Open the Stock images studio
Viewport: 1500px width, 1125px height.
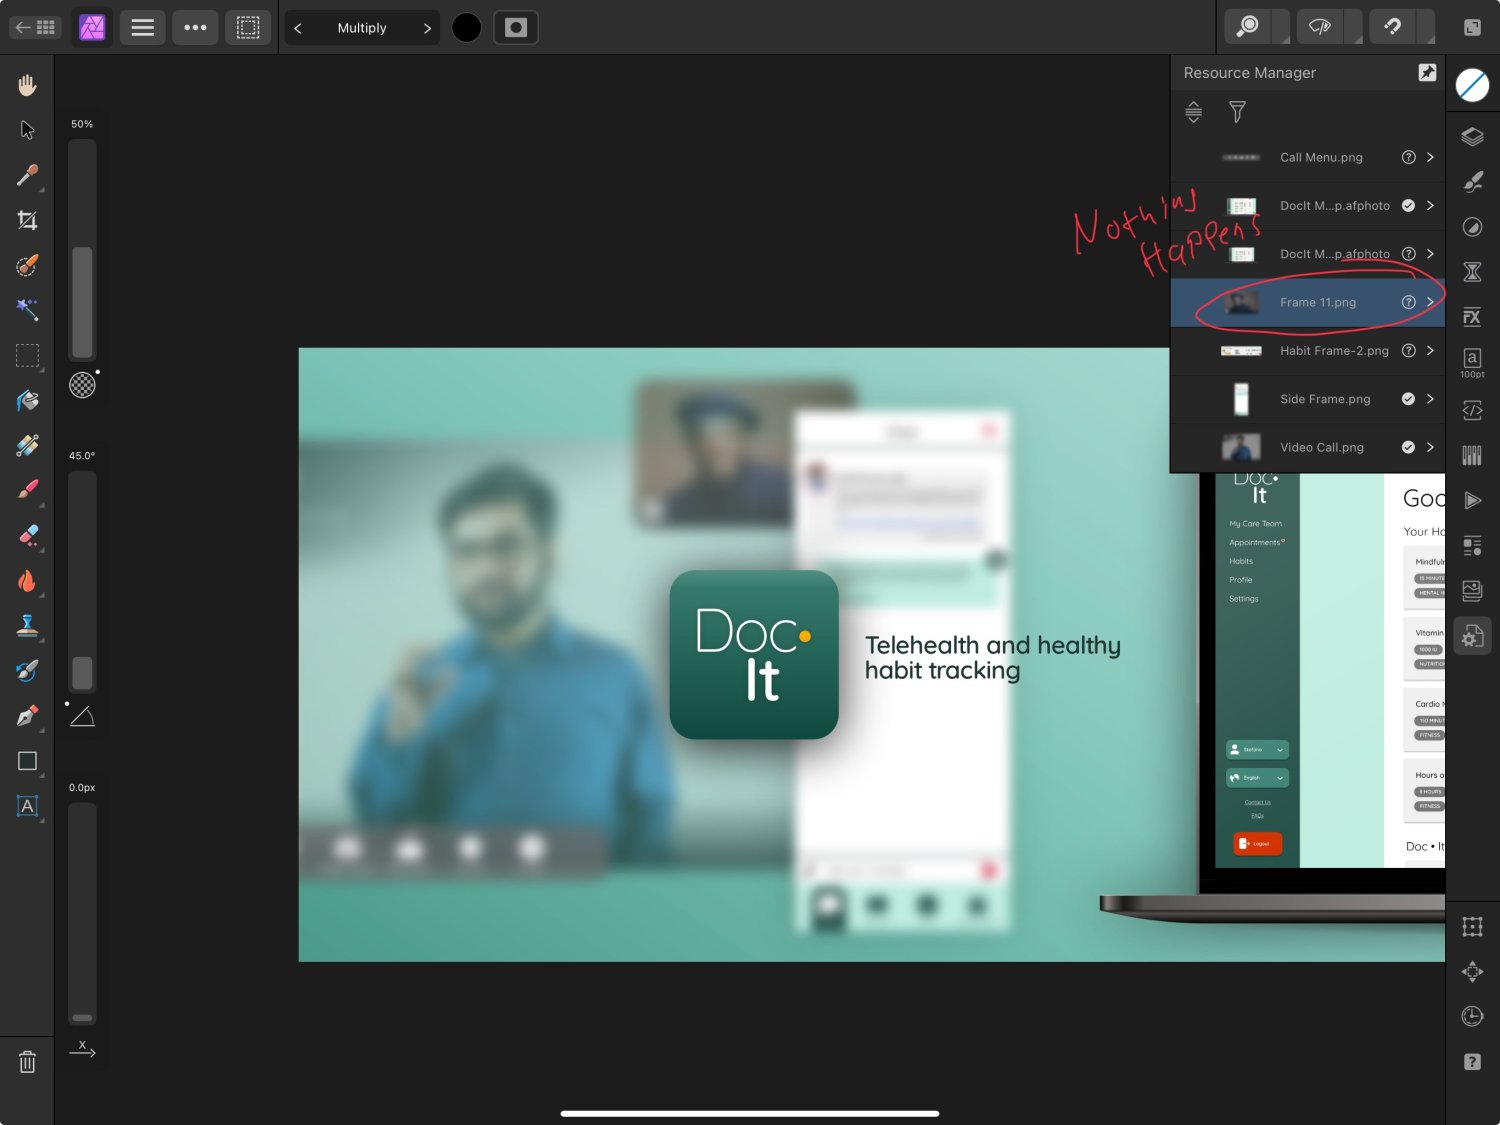tap(1472, 591)
